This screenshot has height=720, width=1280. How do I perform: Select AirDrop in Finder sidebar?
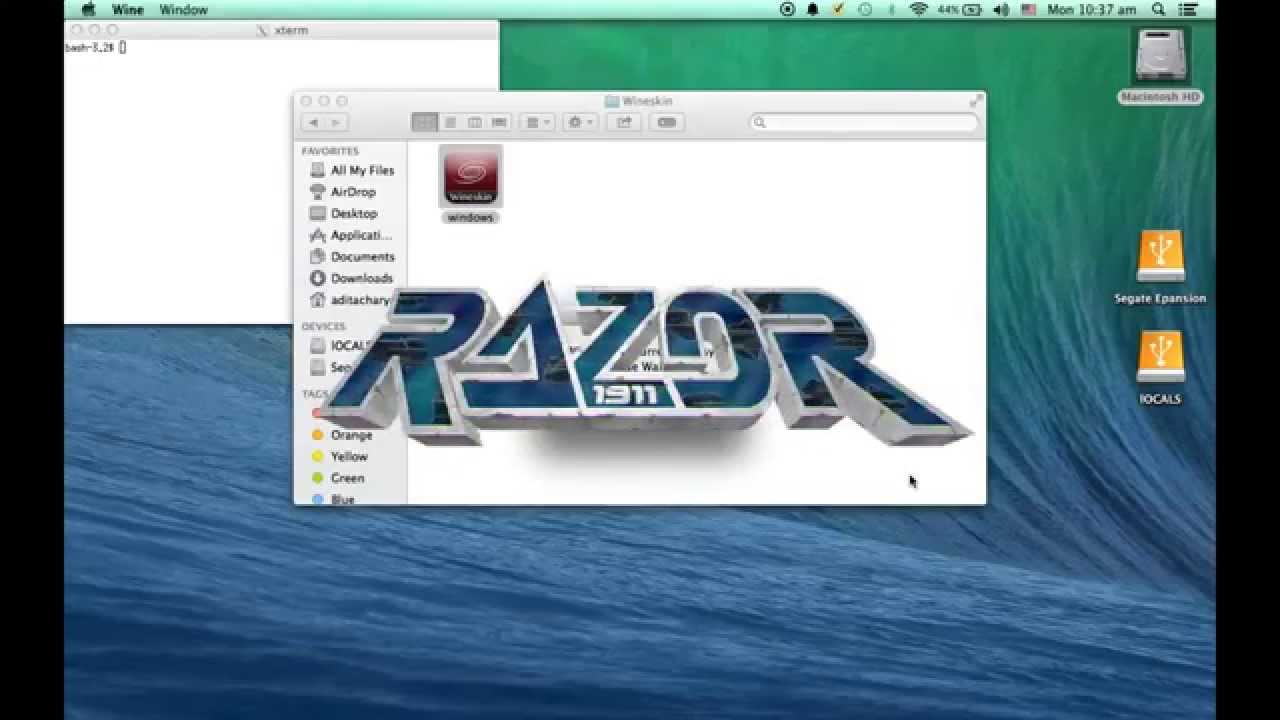click(x=342, y=192)
